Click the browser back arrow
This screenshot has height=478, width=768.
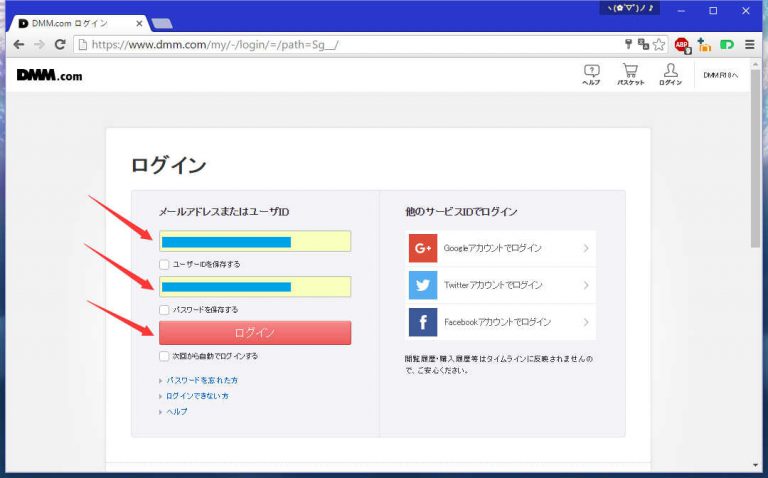point(19,45)
